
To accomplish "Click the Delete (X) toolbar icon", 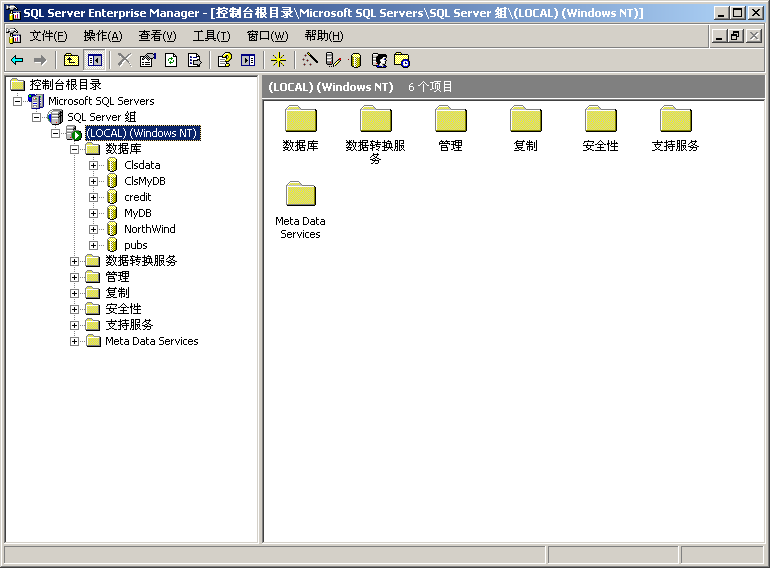I will (124, 60).
